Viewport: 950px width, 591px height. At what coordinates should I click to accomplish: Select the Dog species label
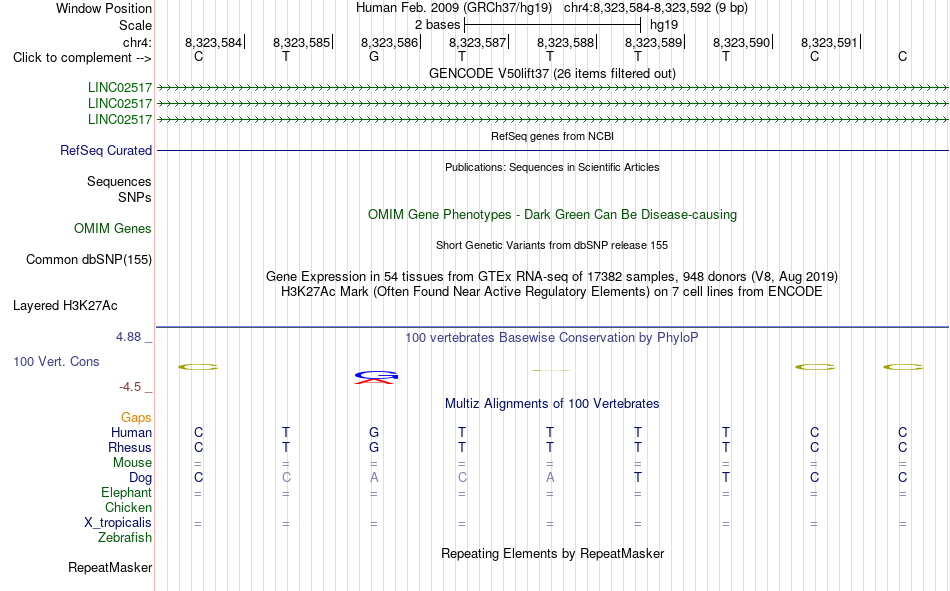140,478
